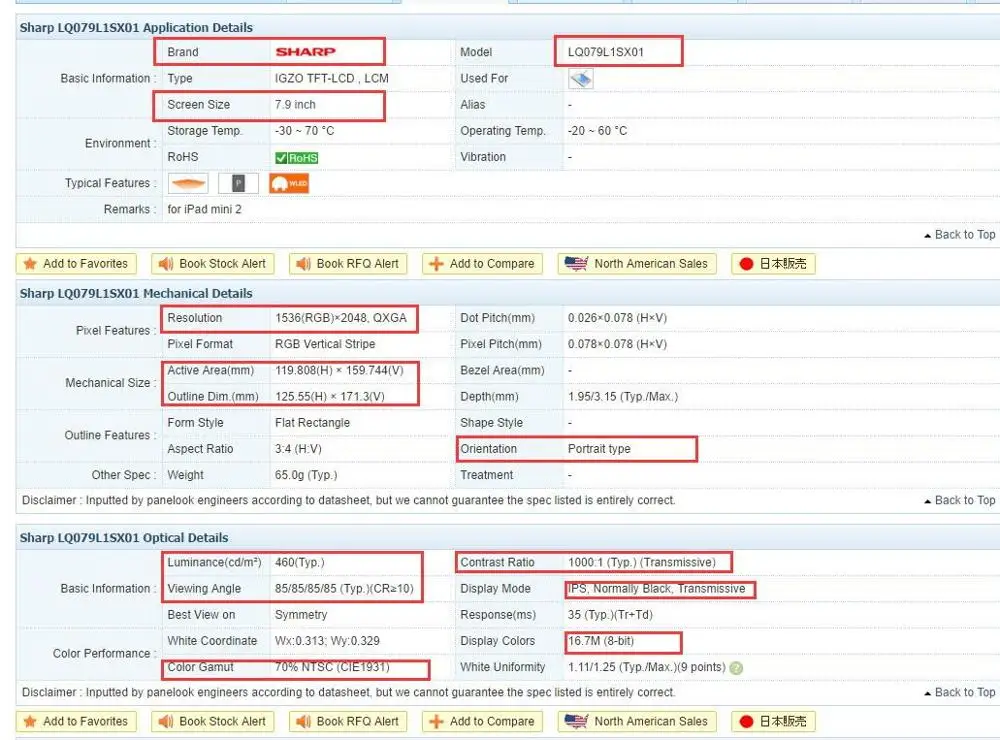The image size is (1000, 740).
Task: Click the 119.808(H) × 159.744(V) active area value
Action: click(x=339, y=370)
